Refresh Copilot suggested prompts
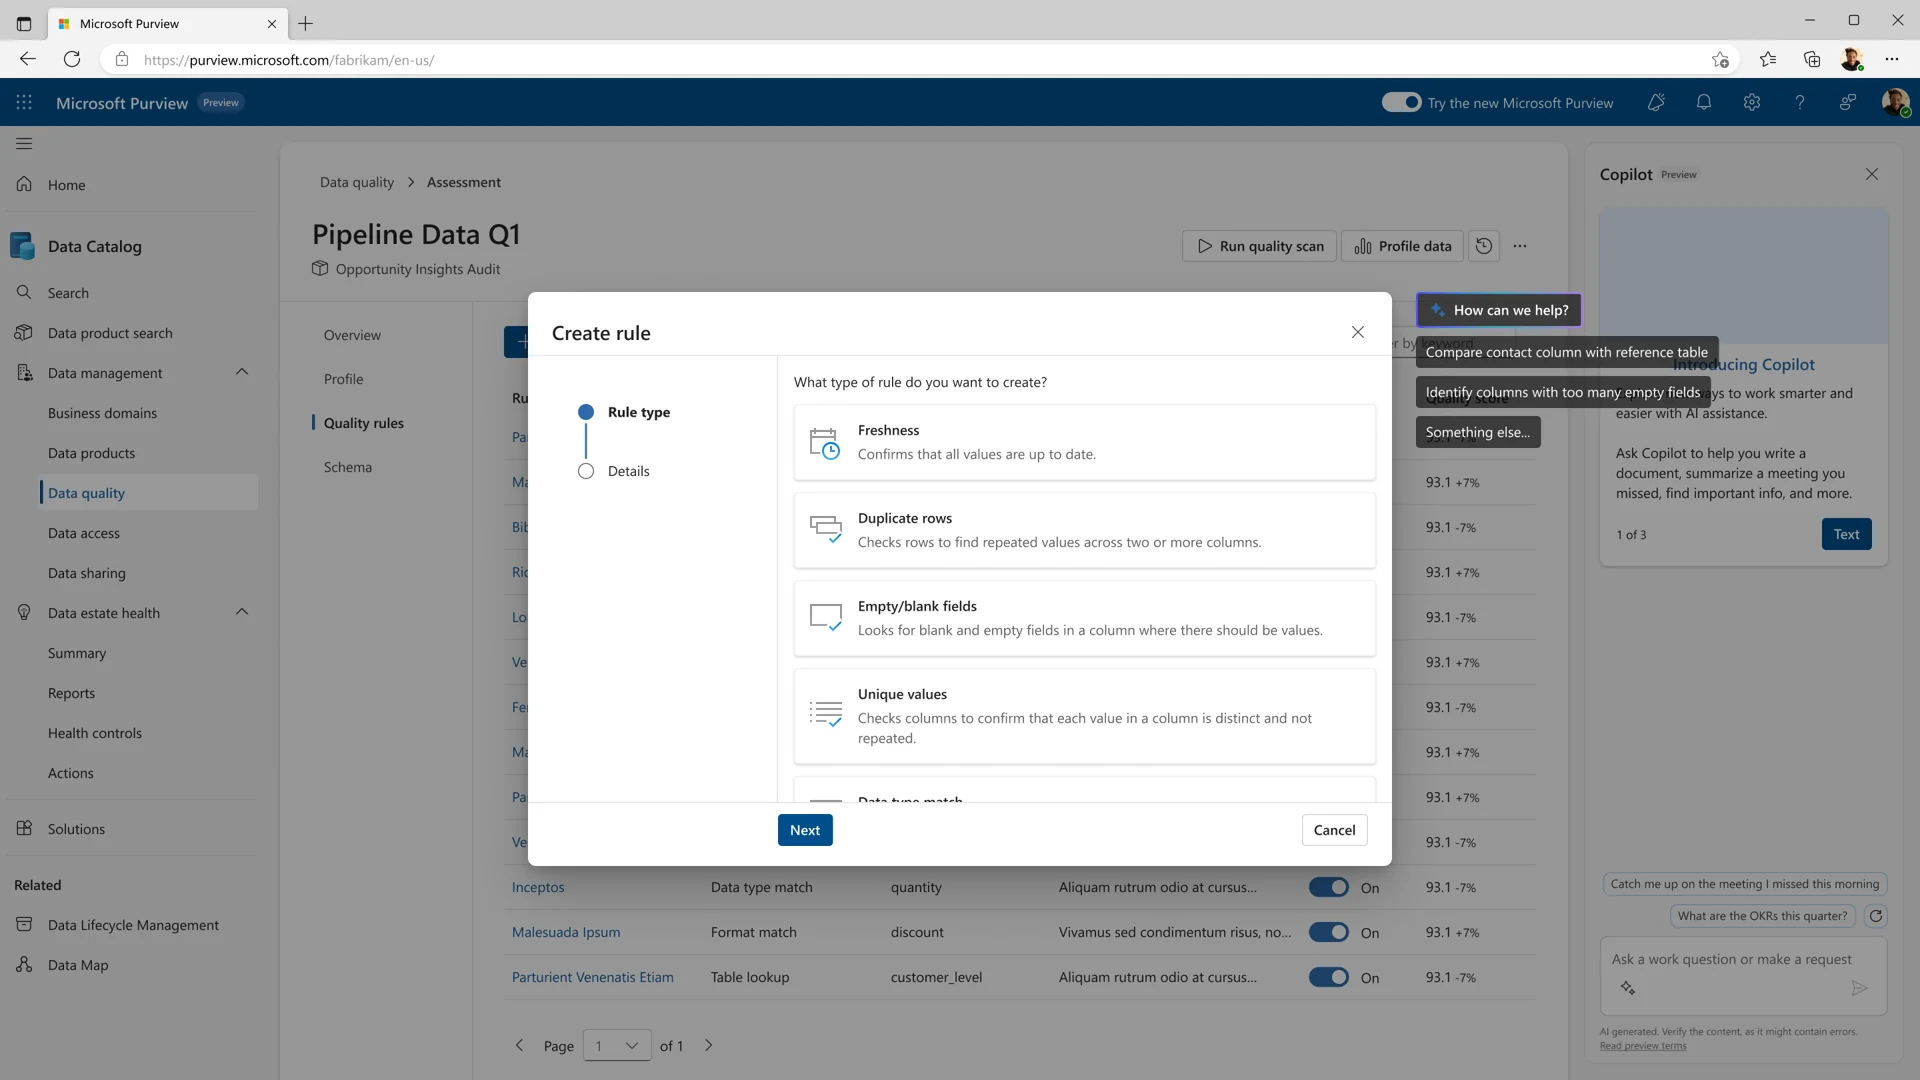The image size is (1920, 1080). 1876,916
